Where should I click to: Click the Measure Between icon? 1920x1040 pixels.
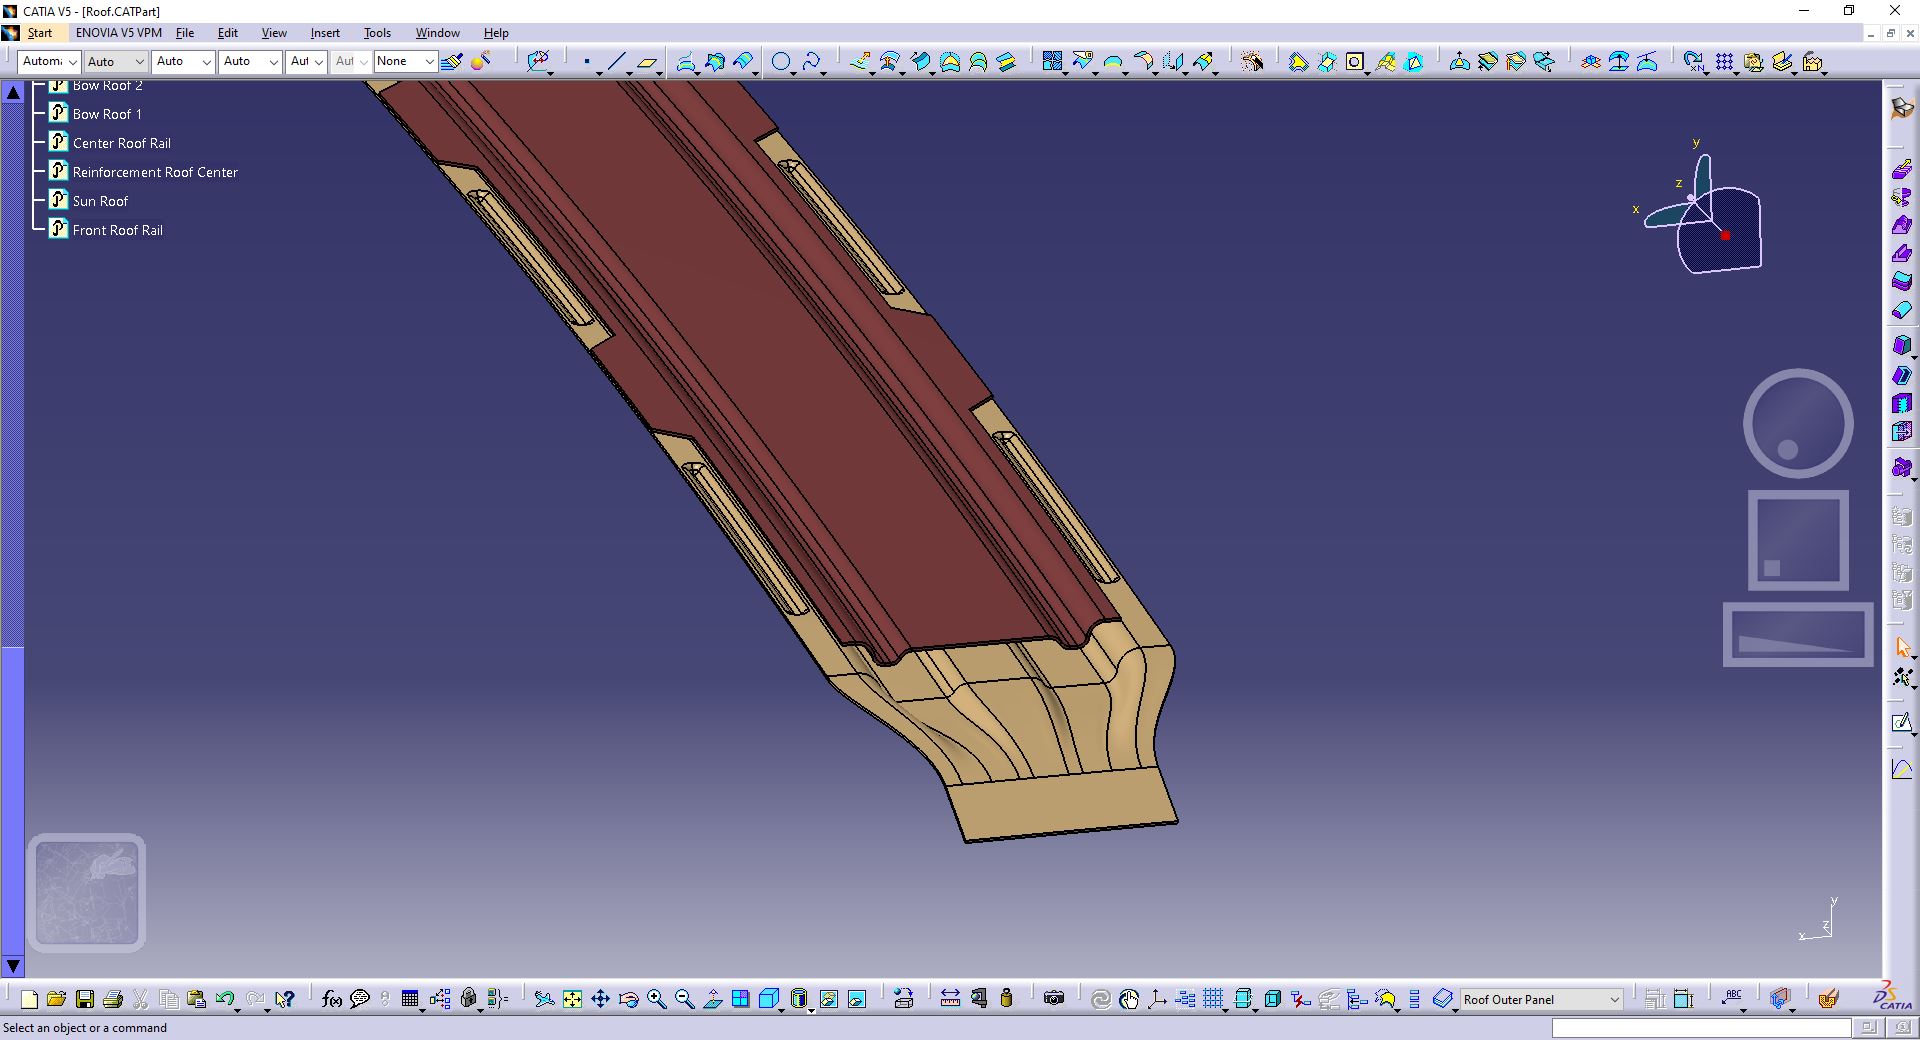pos(950,998)
